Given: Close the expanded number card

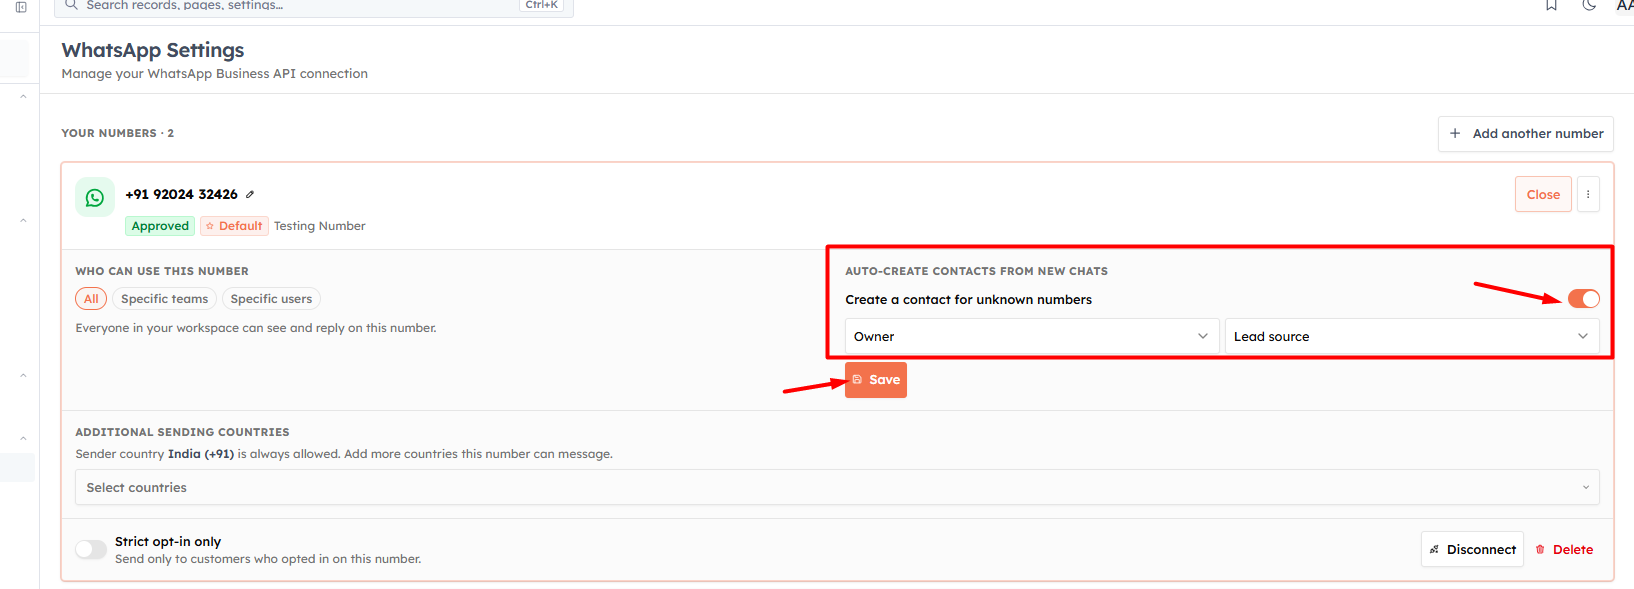Looking at the screenshot, I should click(x=1543, y=194).
